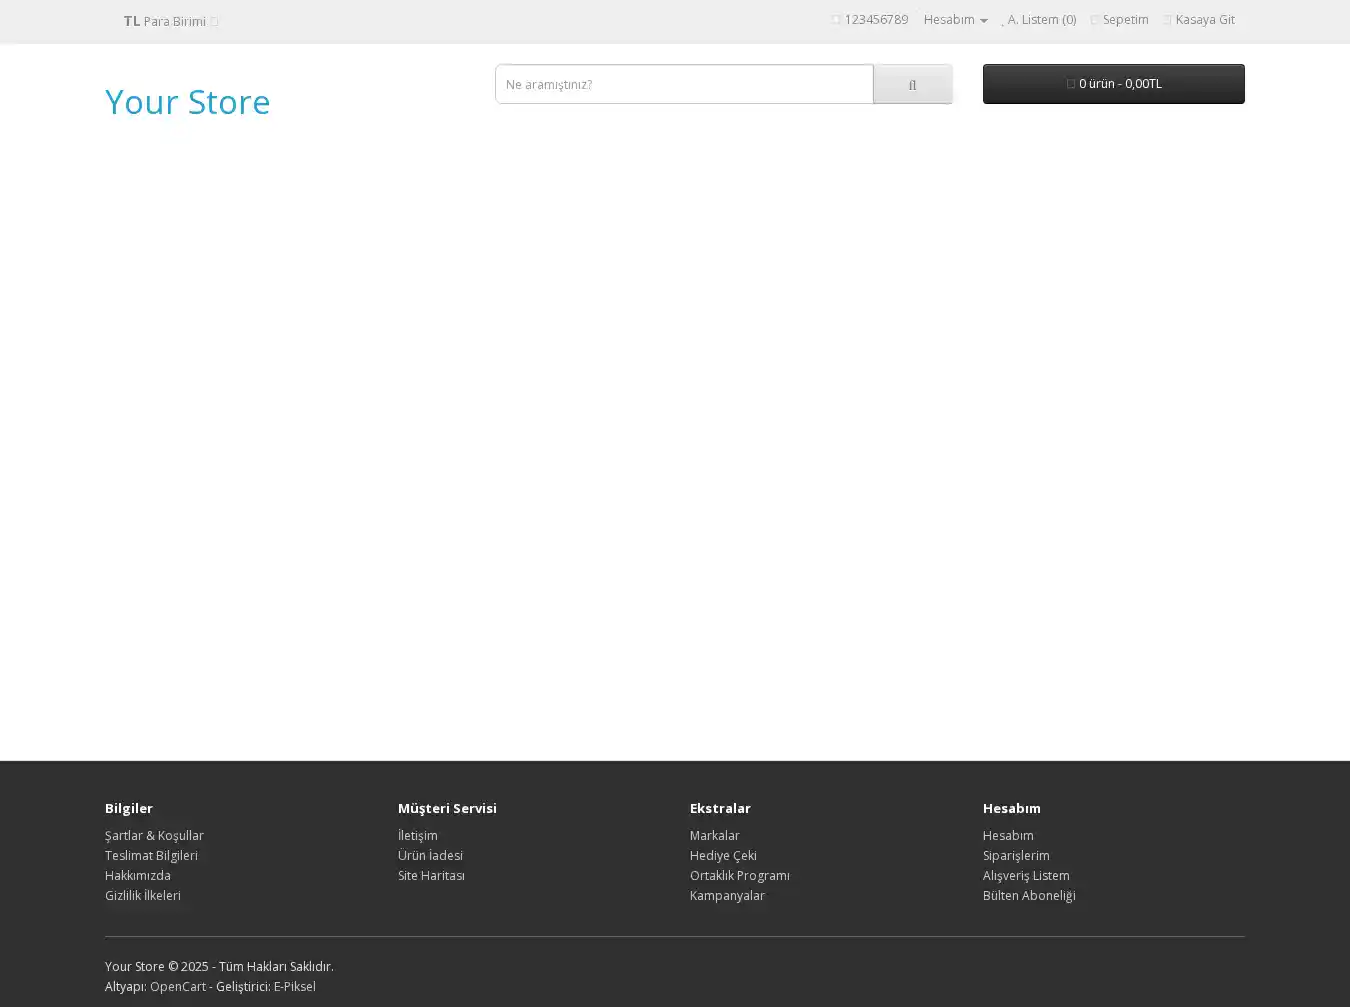Open the TL Para Birimi currency dropdown
The image size is (1350, 1007).
coord(170,21)
